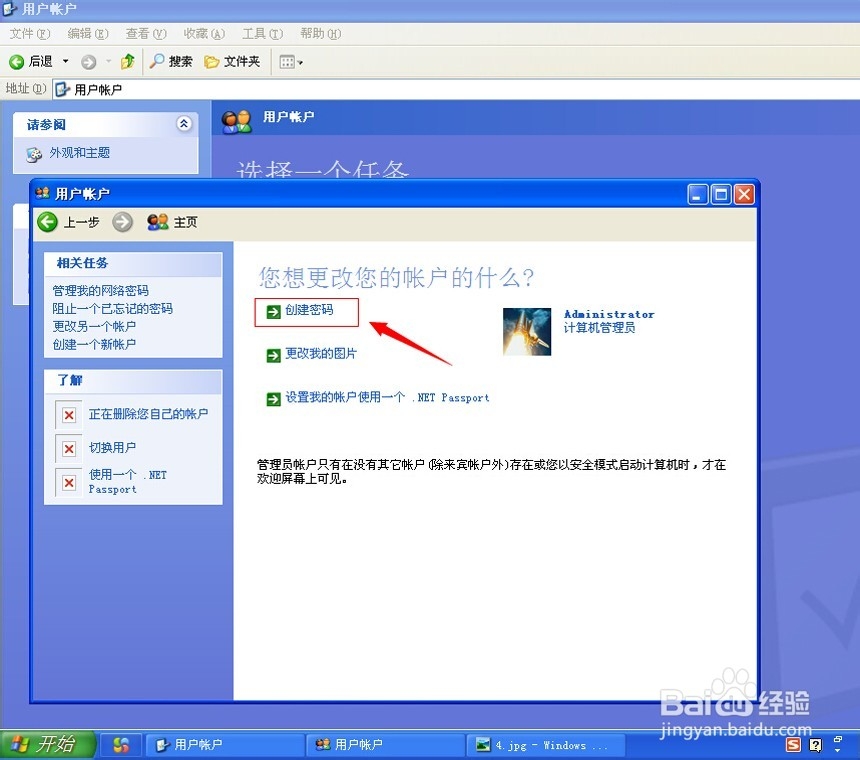The width and height of the screenshot is (860, 760).
Task: Maximize the 用户帐户 dialog window
Action: point(721,194)
